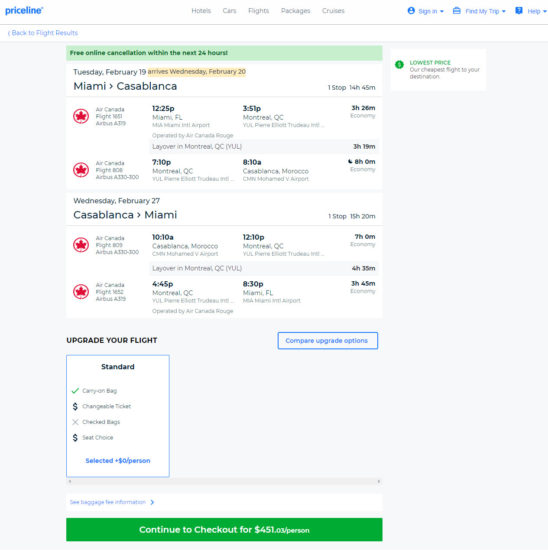This screenshot has width=548, height=550.
Task: Open the Help dropdown arrow
Action: [544, 11]
